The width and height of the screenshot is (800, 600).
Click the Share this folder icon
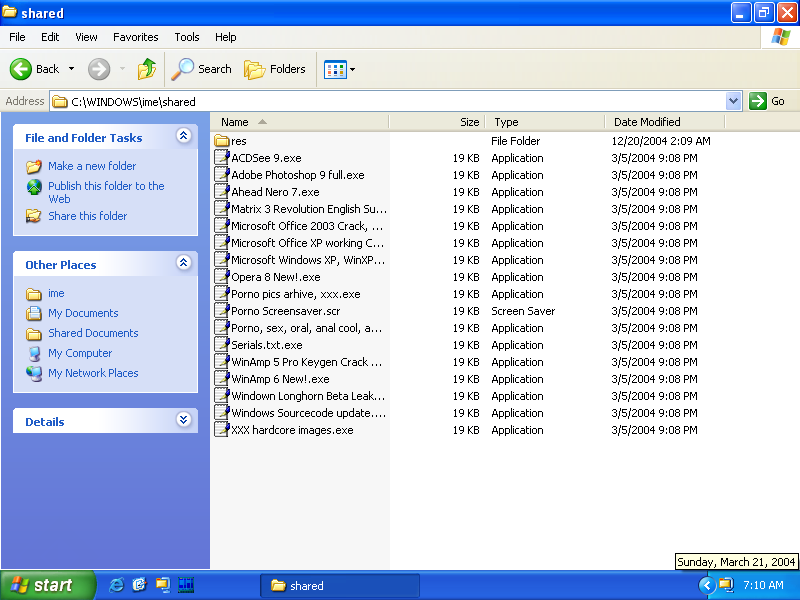[x=34, y=216]
